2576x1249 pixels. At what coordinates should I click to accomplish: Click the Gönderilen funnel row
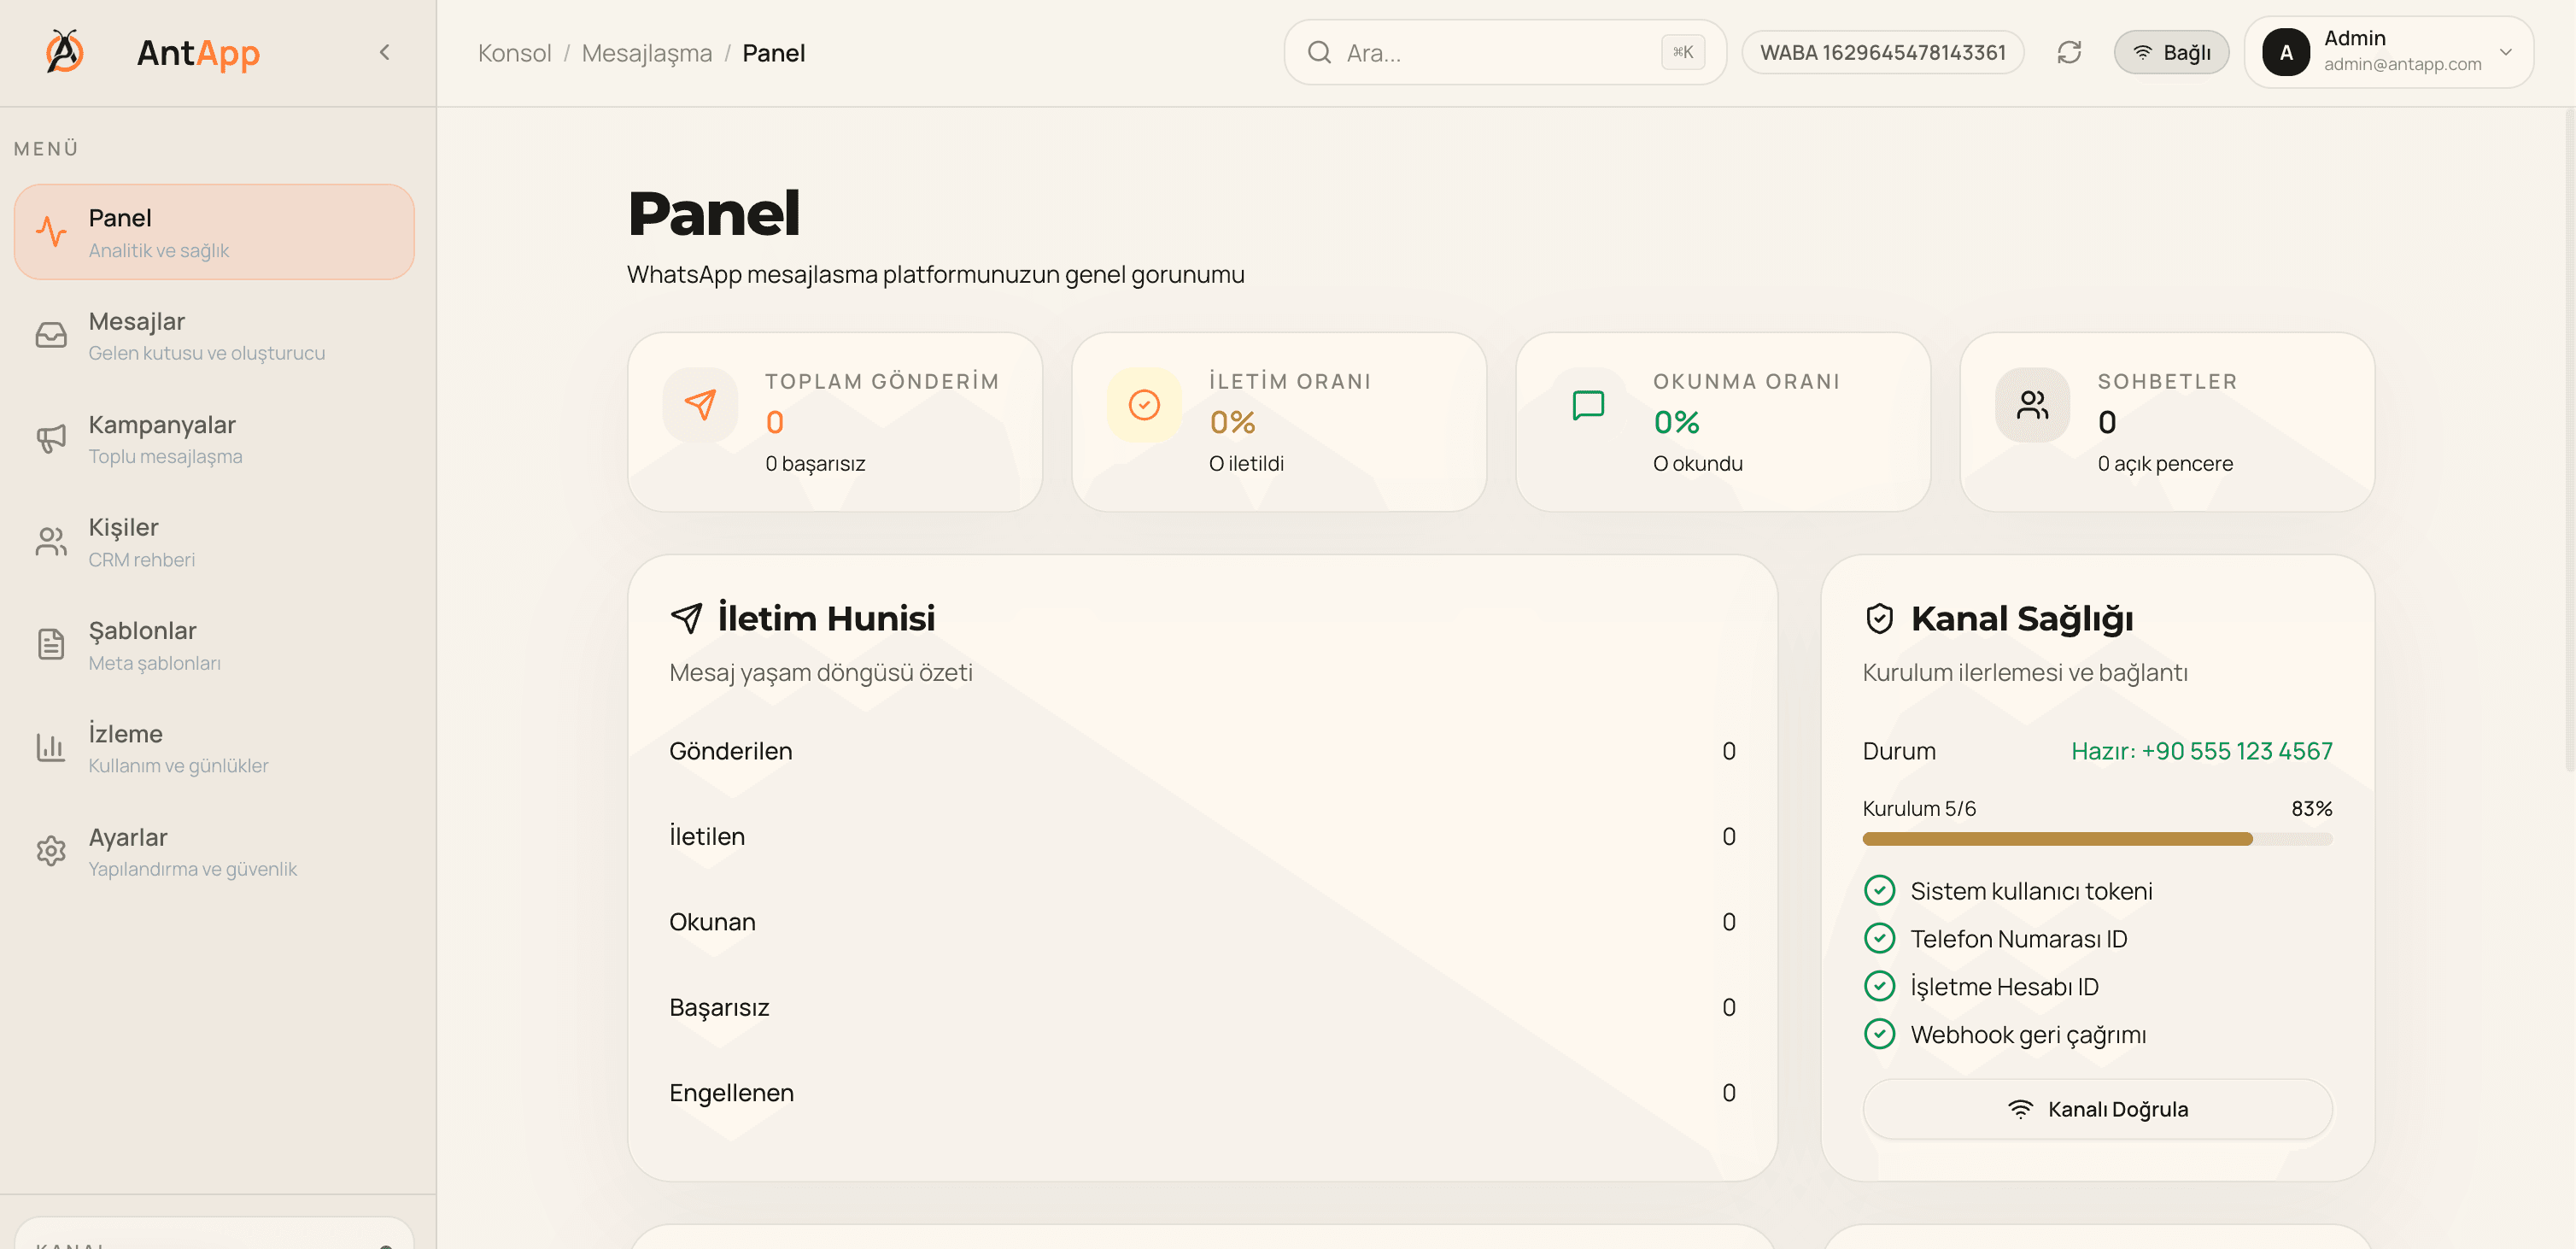1202,751
